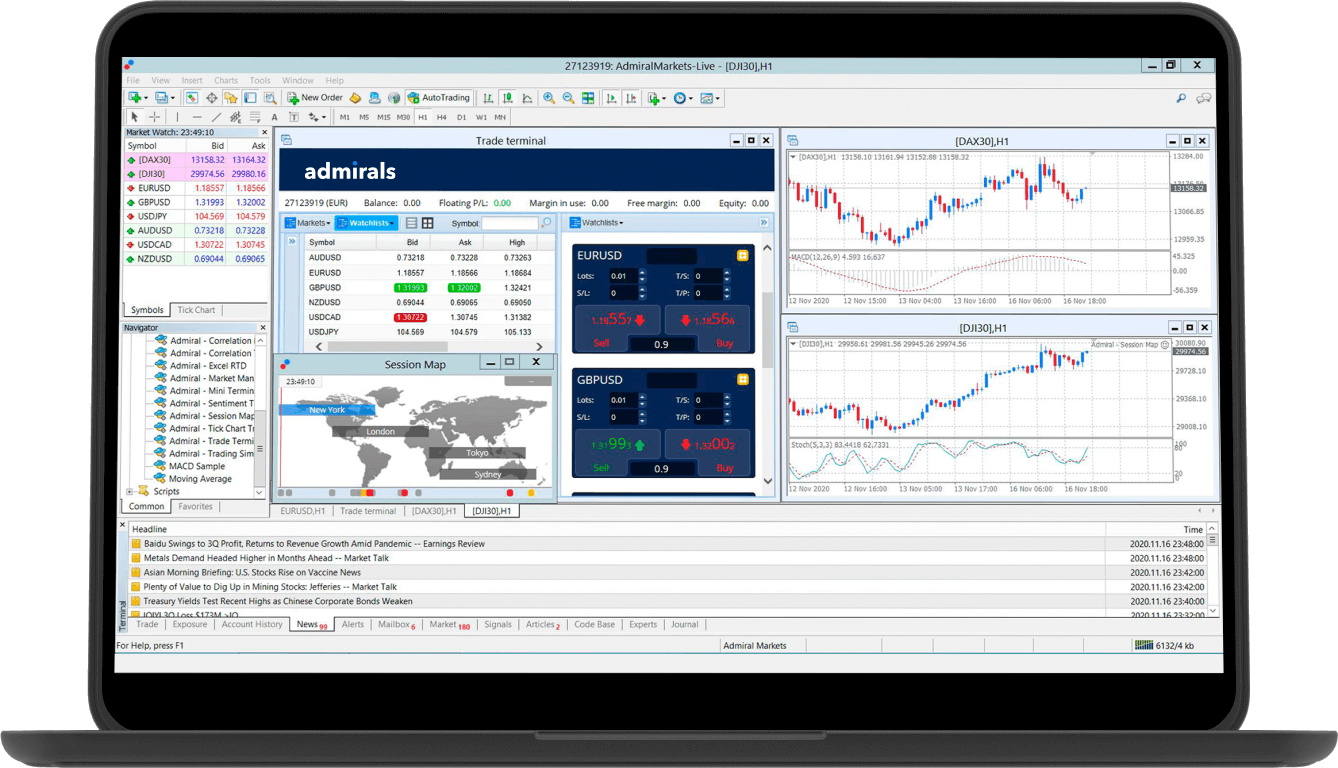Select the vertical line drawing tool

(x=177, y=117)
